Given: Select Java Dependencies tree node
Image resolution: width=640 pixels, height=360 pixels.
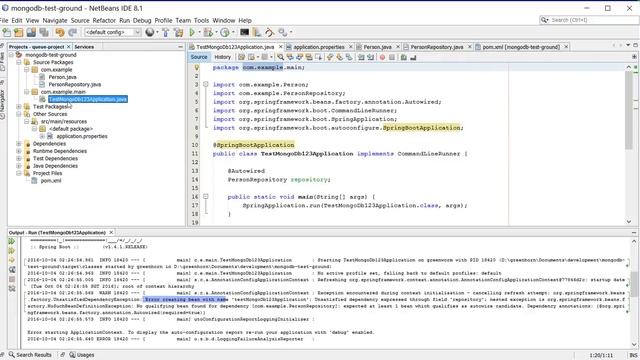Looking at the screenshot, I should [x=55, y=166].
